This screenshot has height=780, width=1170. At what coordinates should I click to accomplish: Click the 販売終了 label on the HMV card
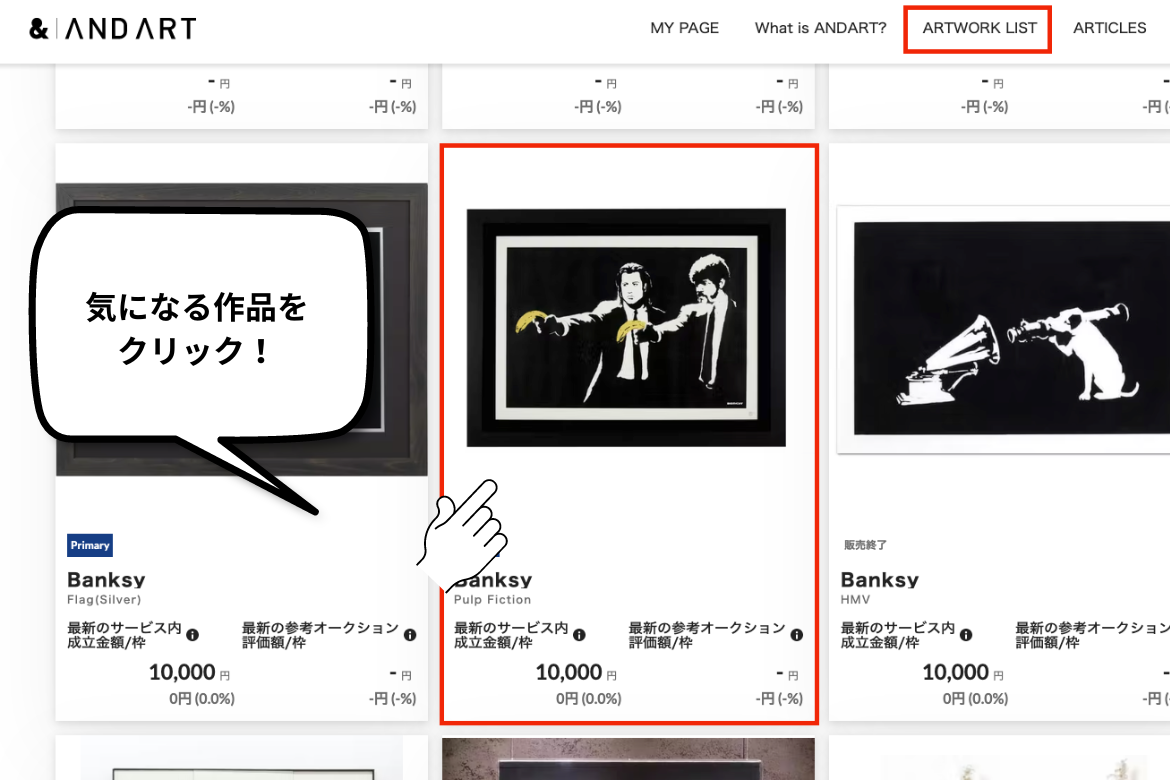[x=865, y=546]
